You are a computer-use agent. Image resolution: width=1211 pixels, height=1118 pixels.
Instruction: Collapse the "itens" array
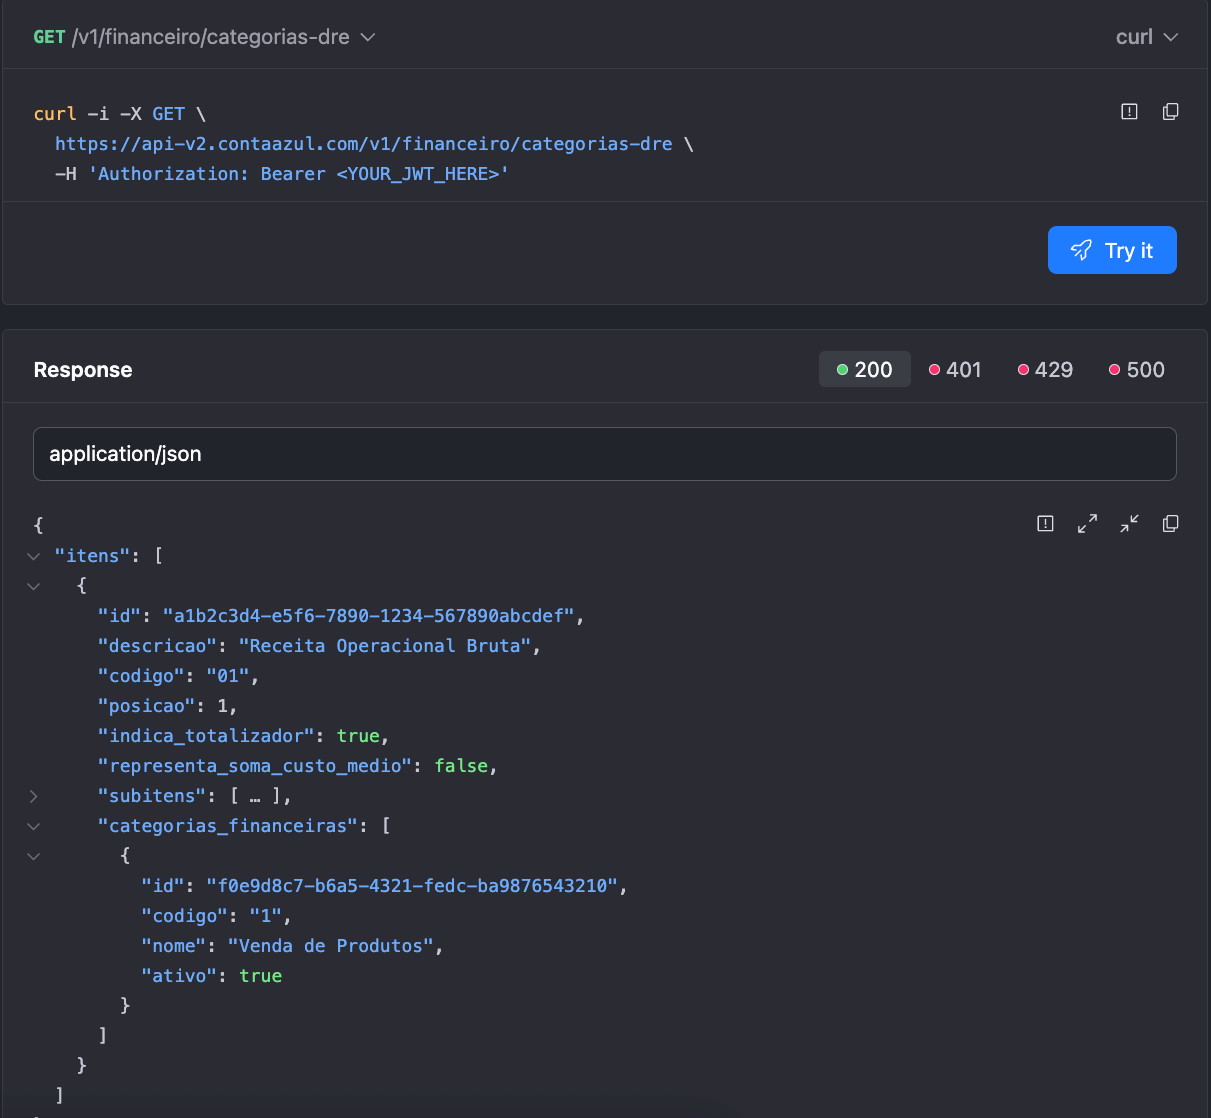coord(34,556)
